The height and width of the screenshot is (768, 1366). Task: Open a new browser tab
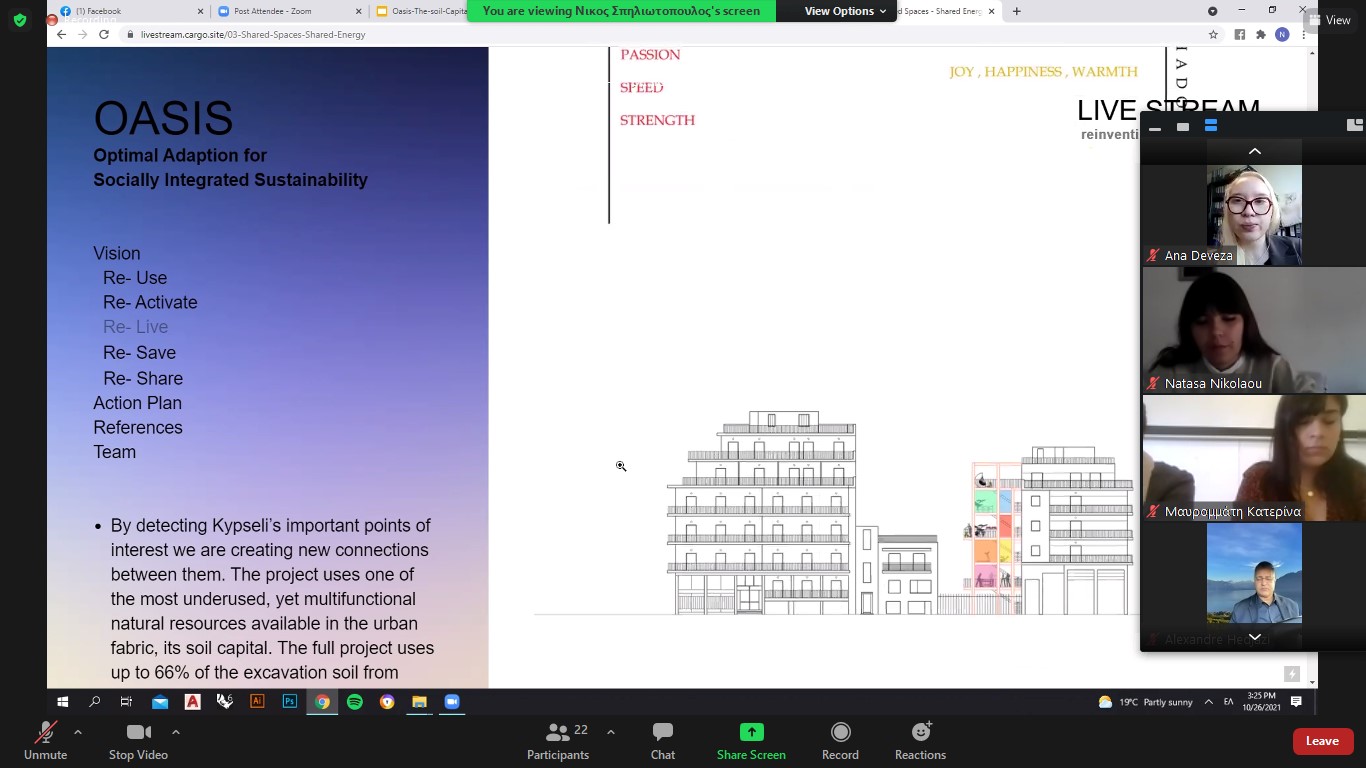[x=1017, y=11]
